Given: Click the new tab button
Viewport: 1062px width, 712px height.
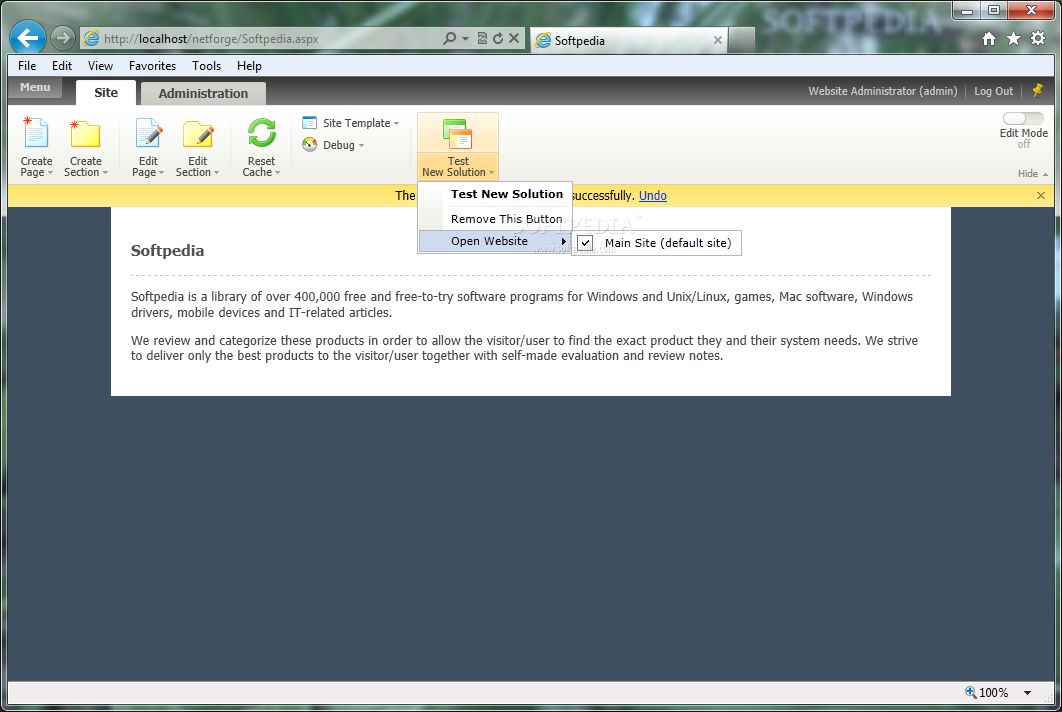Looking at the screenshot, I should 742,40.
